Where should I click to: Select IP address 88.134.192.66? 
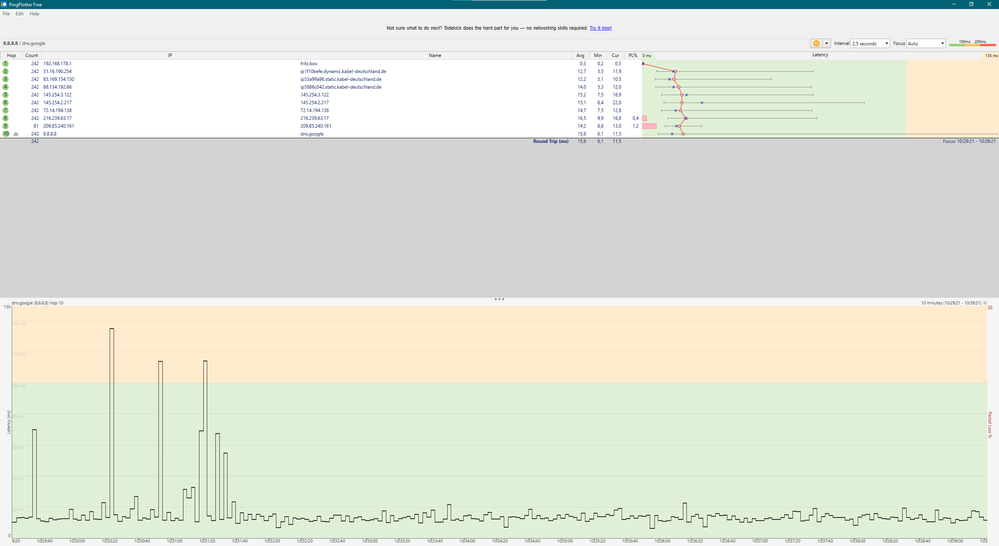coord(57,87)
